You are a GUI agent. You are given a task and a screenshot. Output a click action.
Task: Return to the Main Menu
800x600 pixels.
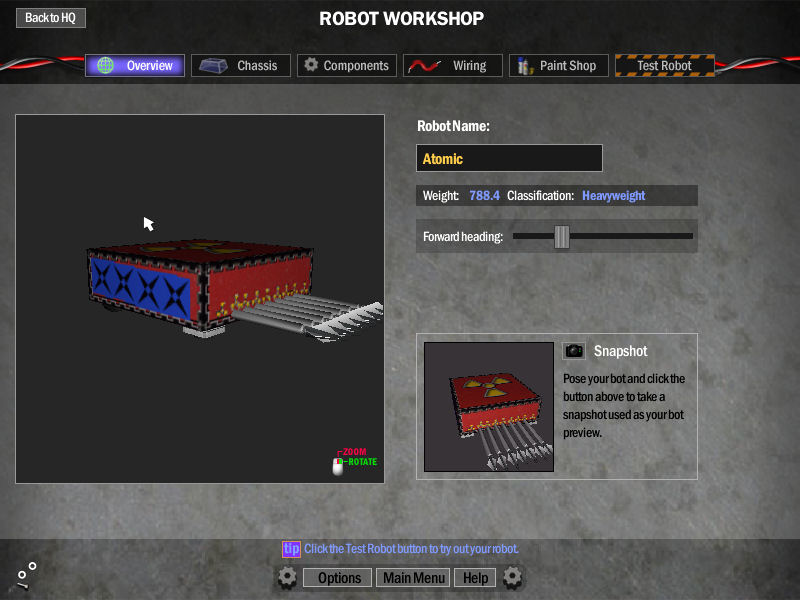click(x=413, y=578)
